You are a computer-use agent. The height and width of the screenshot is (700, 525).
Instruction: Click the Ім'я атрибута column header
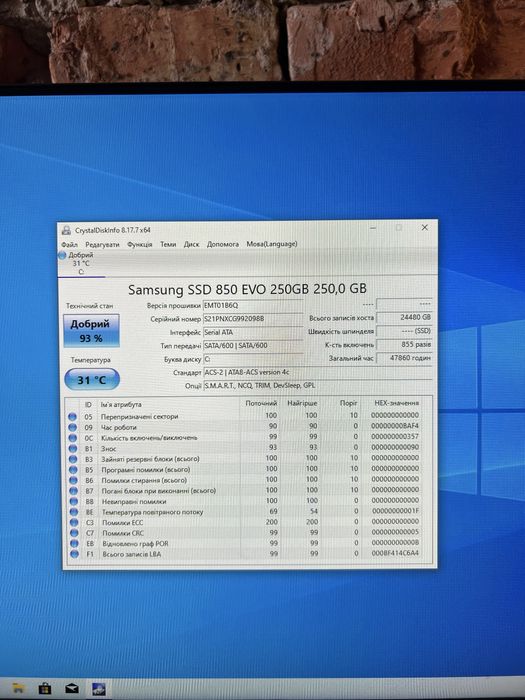pyautogui.click(x=121, y=404)
